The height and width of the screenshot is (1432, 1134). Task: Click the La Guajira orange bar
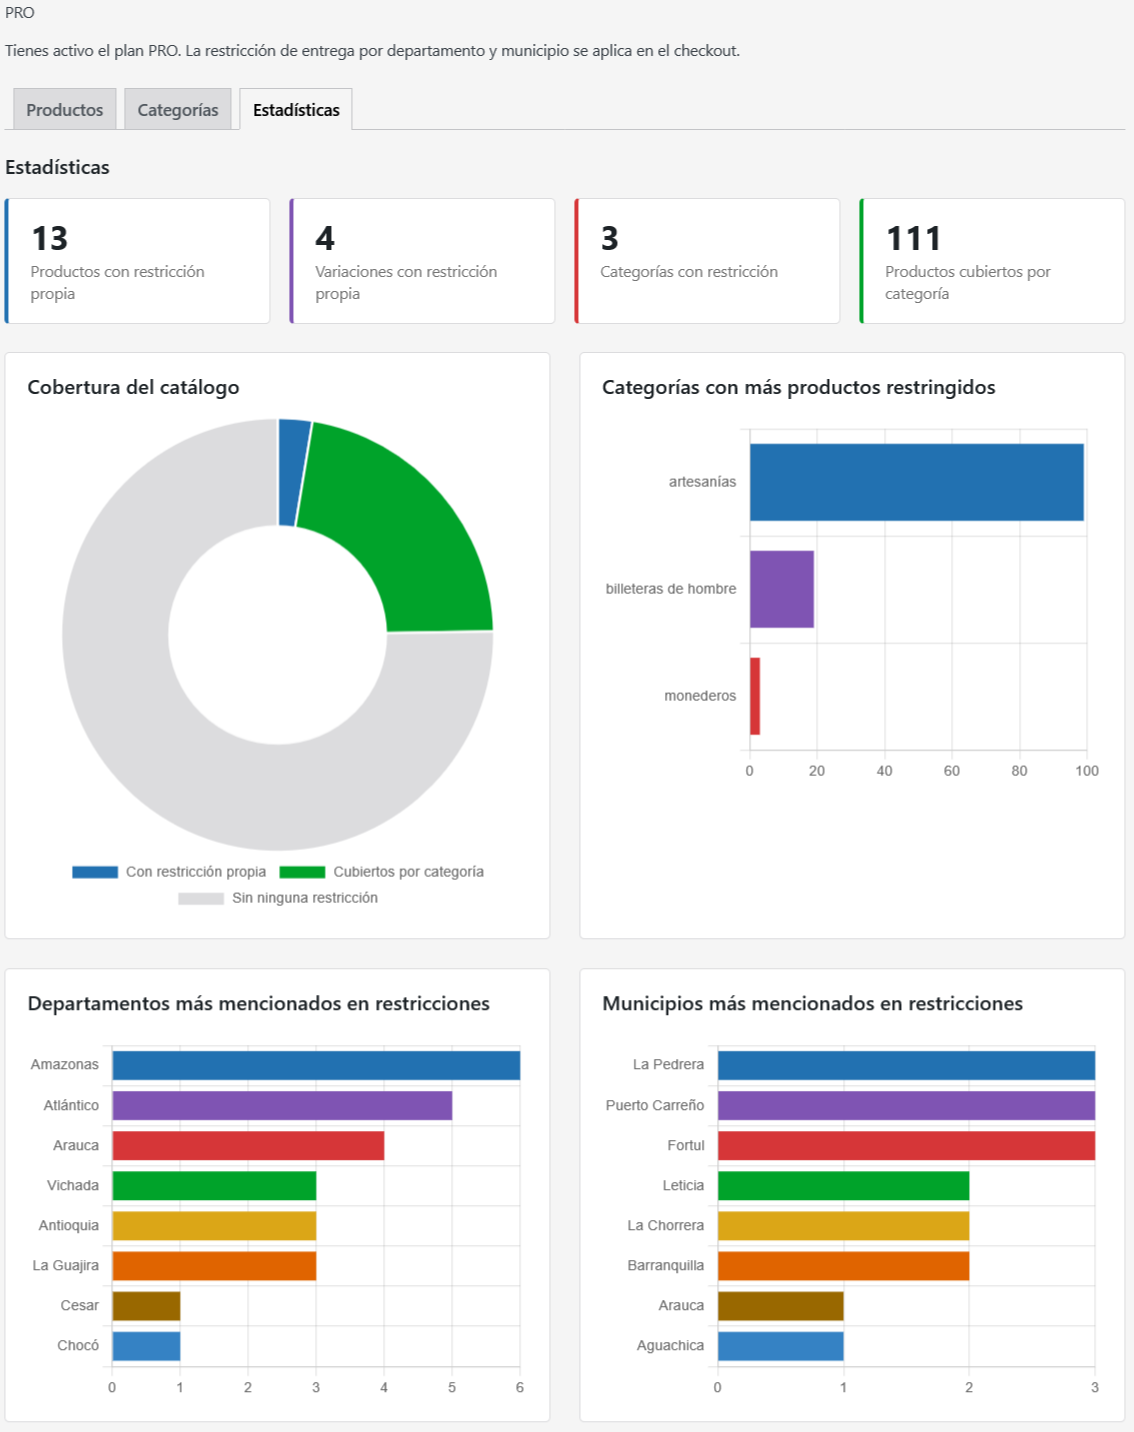tap(214, 1265)
